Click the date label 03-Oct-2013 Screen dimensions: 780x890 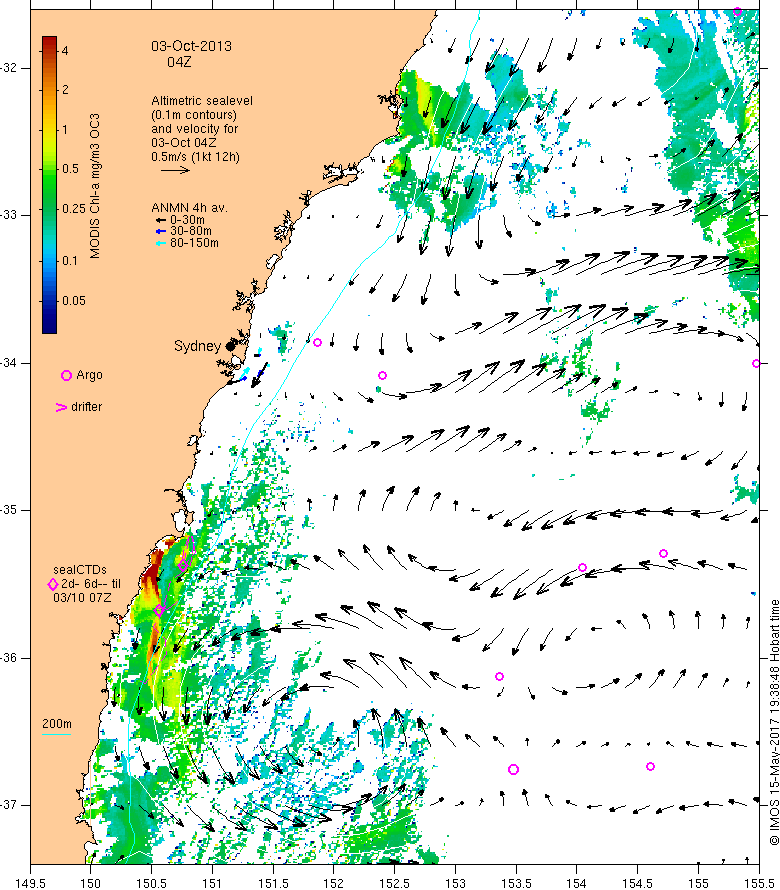click(x=191, y=46)
